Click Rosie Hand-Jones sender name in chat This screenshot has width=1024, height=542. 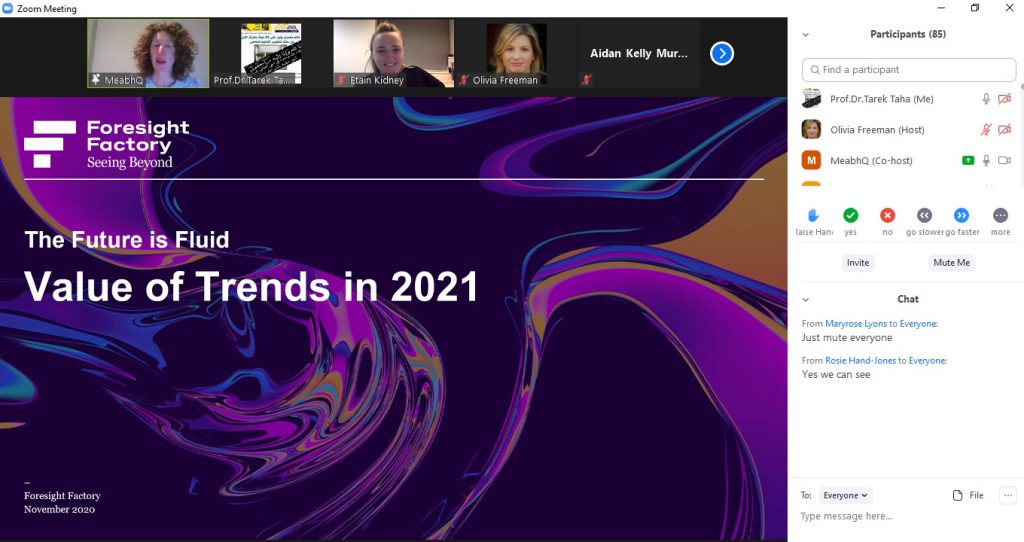click(x=860, y=360)
